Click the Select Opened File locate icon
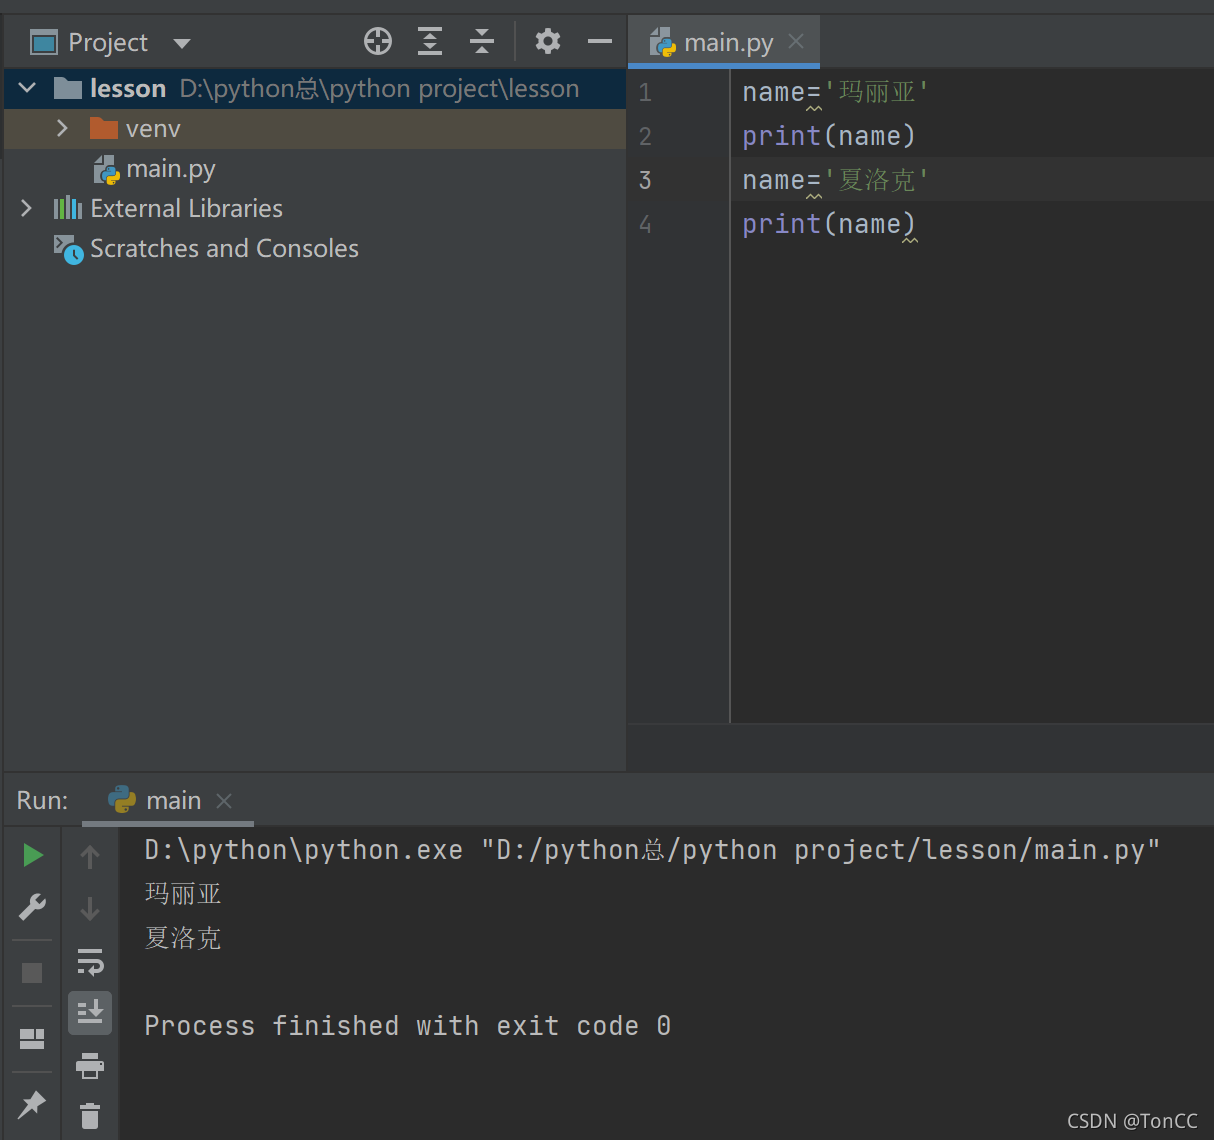 pos(378,41)
